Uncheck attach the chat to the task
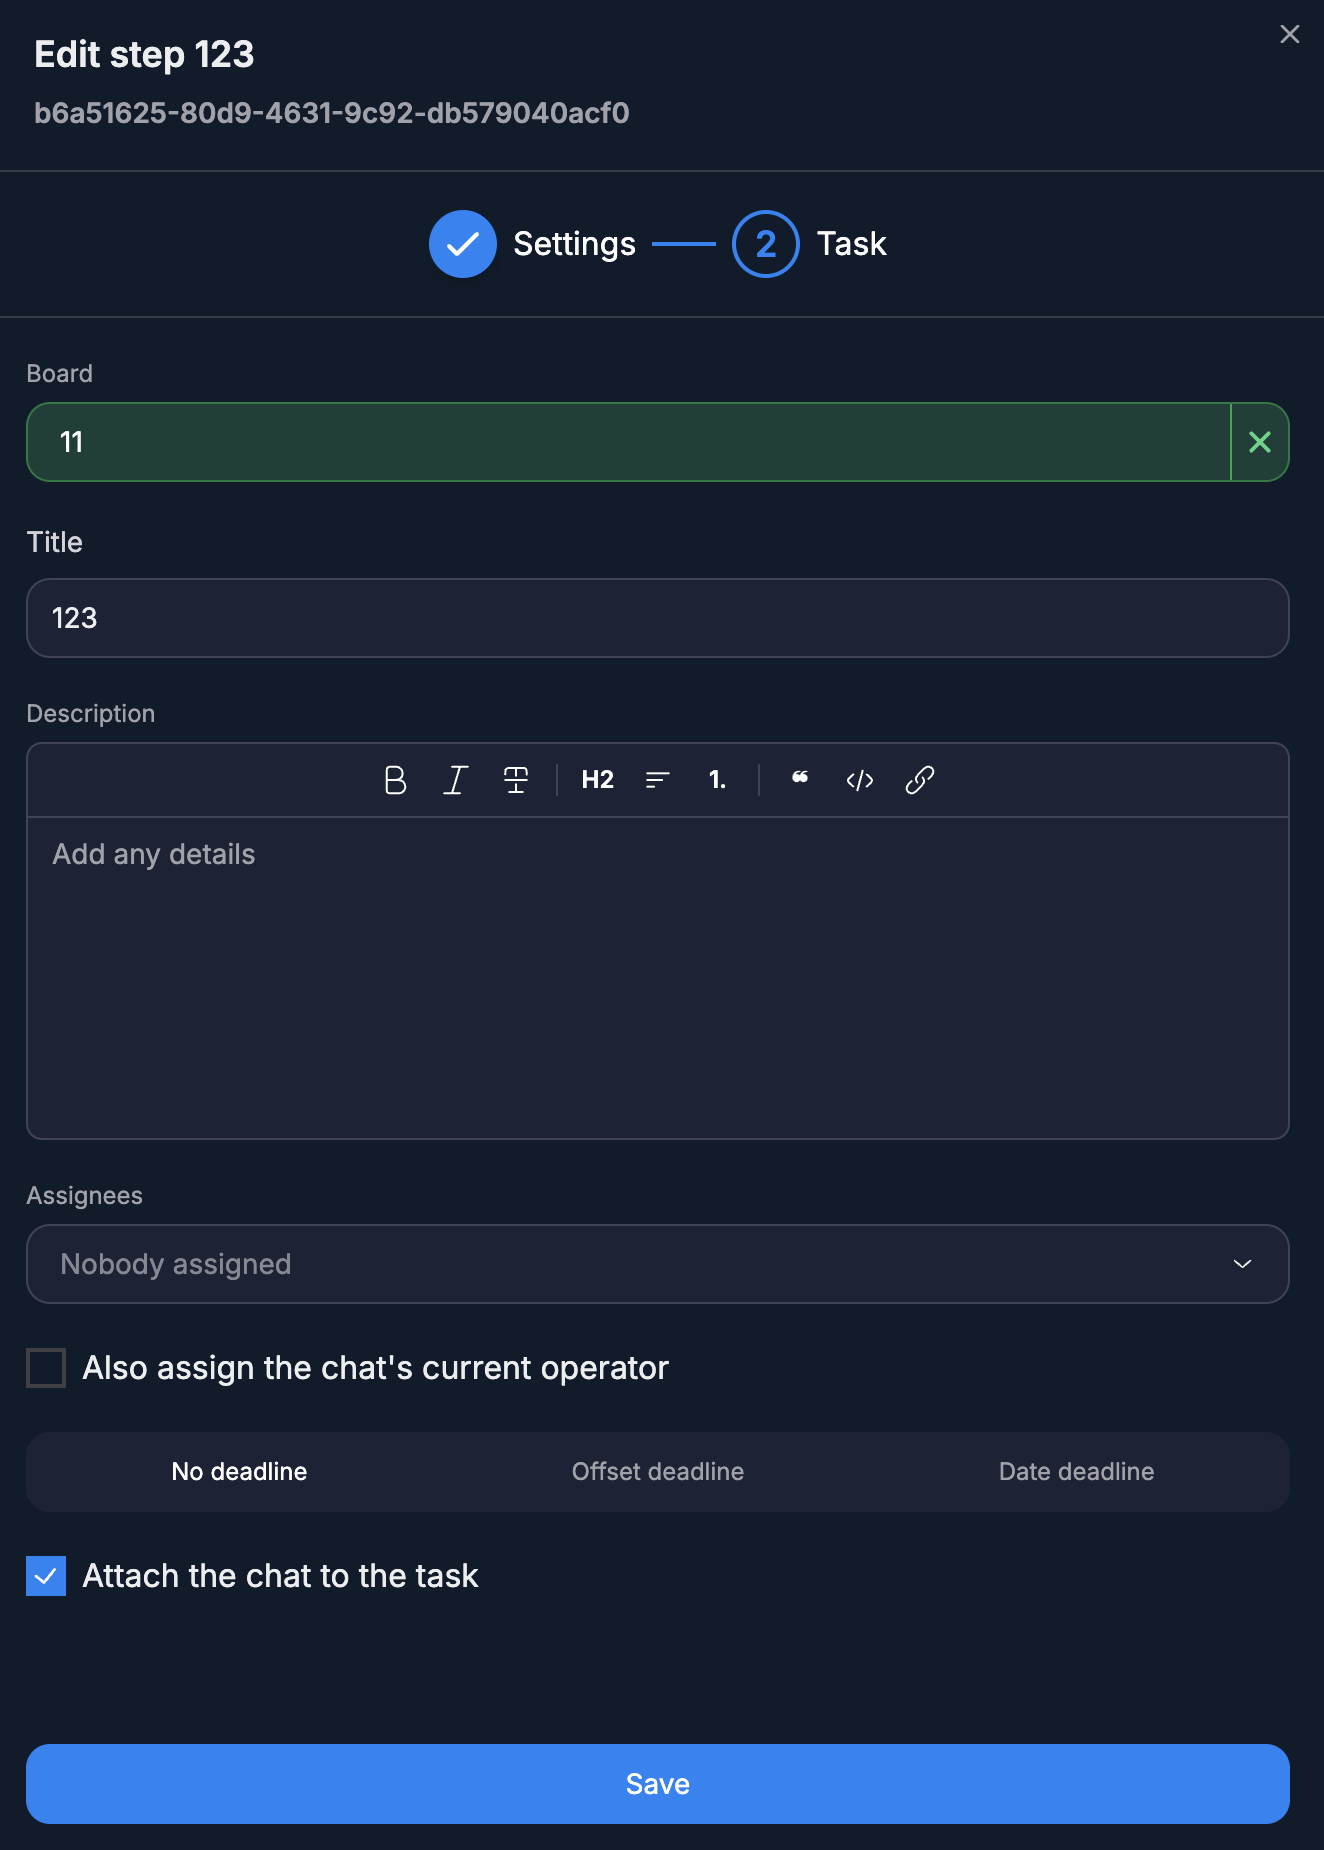Image resolution: width=1324 pixels, height=1850 pixels. [x=46, y=1576]
